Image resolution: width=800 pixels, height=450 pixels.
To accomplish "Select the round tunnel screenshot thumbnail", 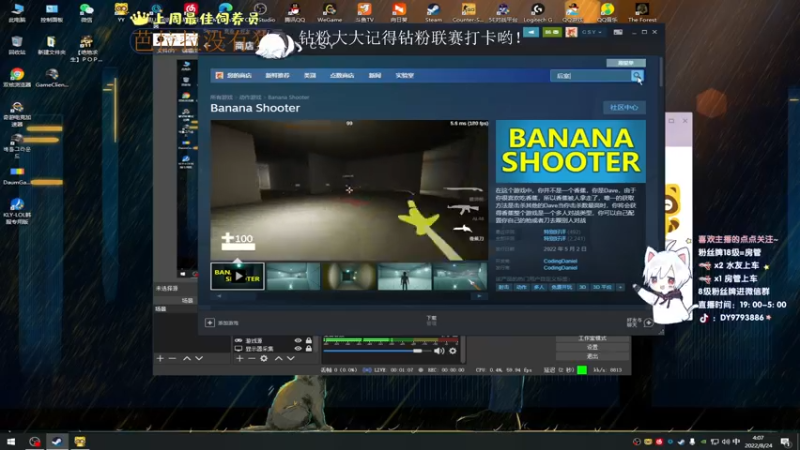I will click(349, 276).
